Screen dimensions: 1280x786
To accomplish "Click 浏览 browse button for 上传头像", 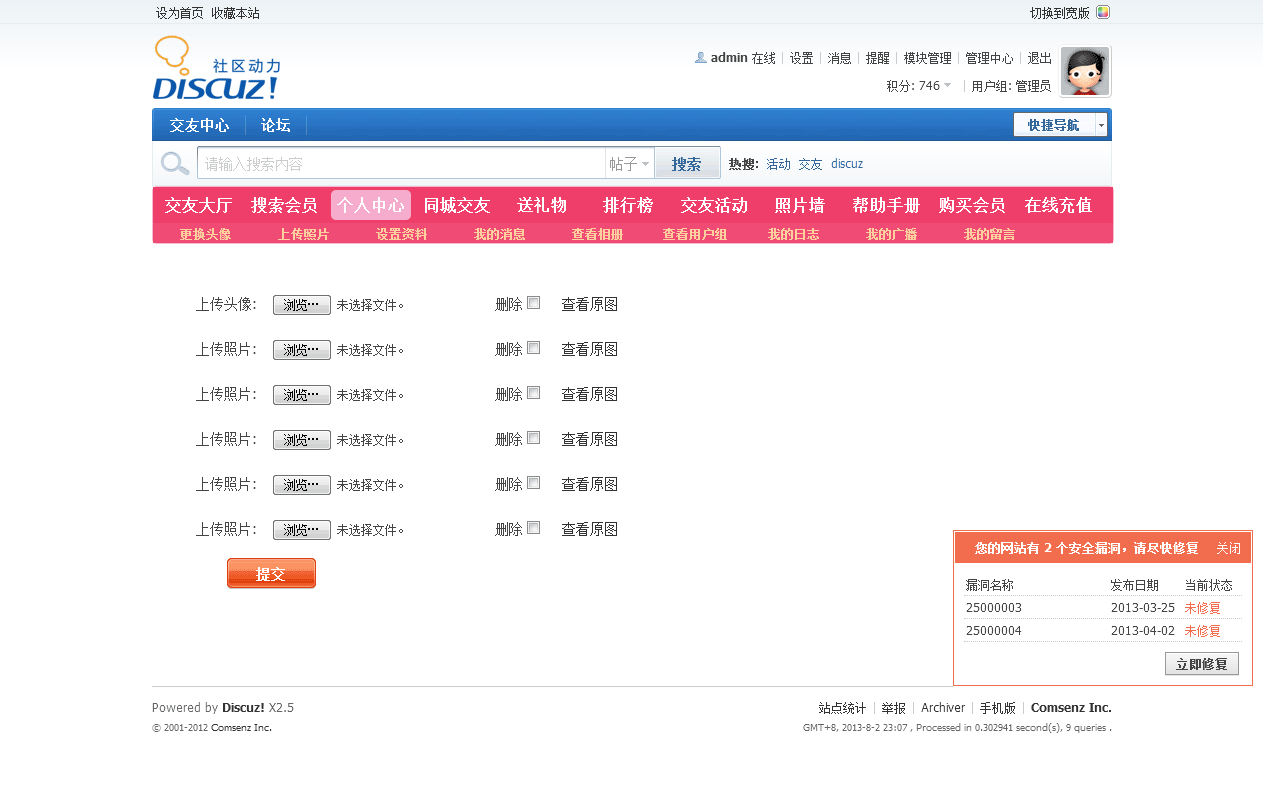I will click(301, 305).
